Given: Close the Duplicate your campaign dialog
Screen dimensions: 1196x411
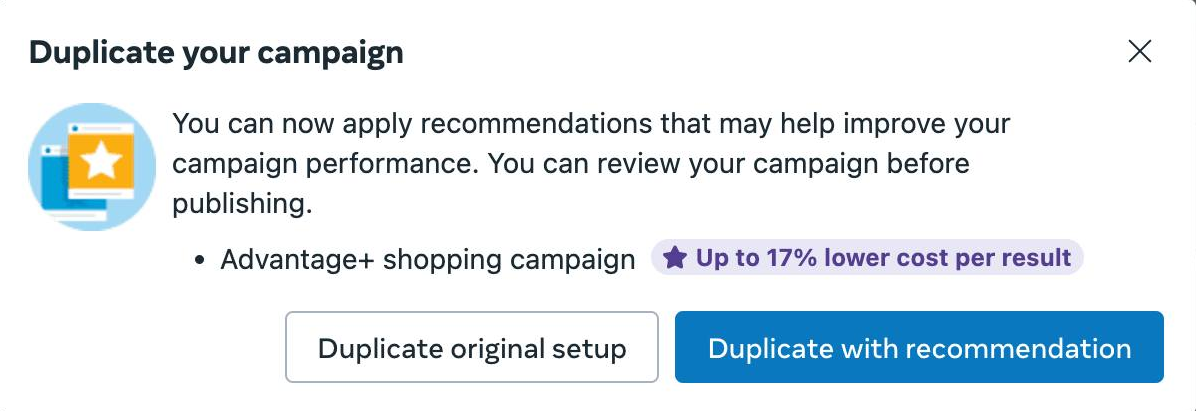Looking at the screenshot, I should pos(1140,52).
